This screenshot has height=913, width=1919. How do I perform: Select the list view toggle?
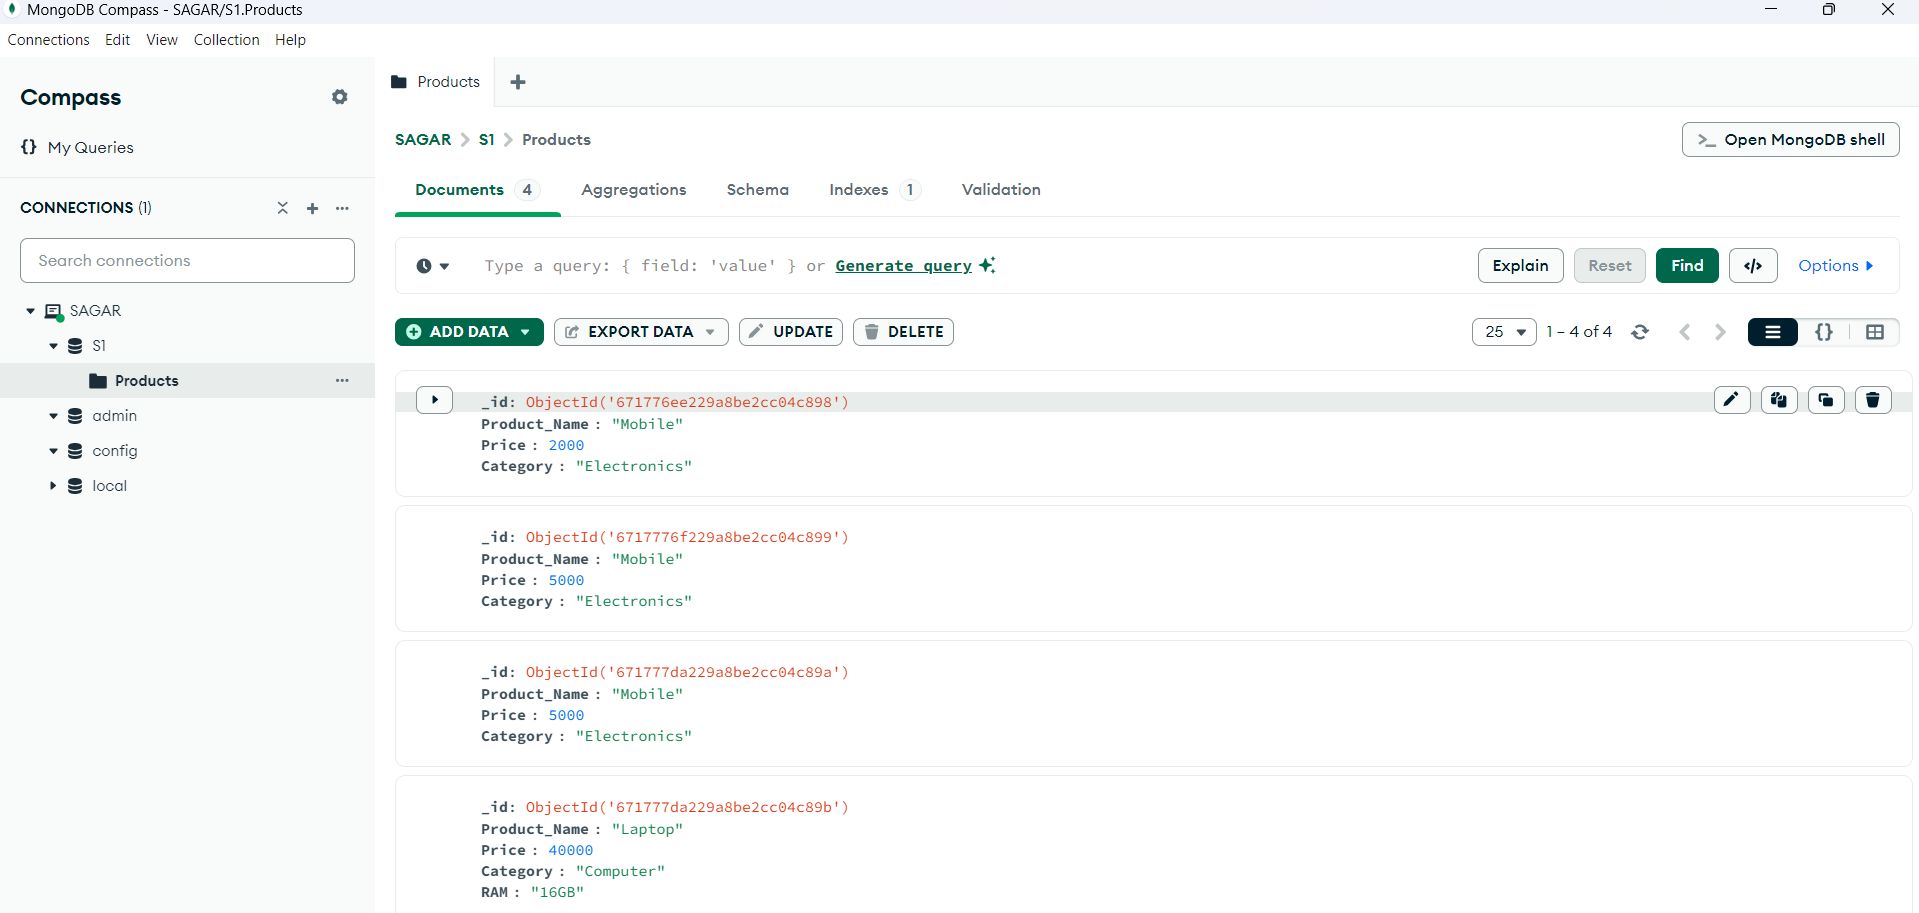pos(1772,331)
